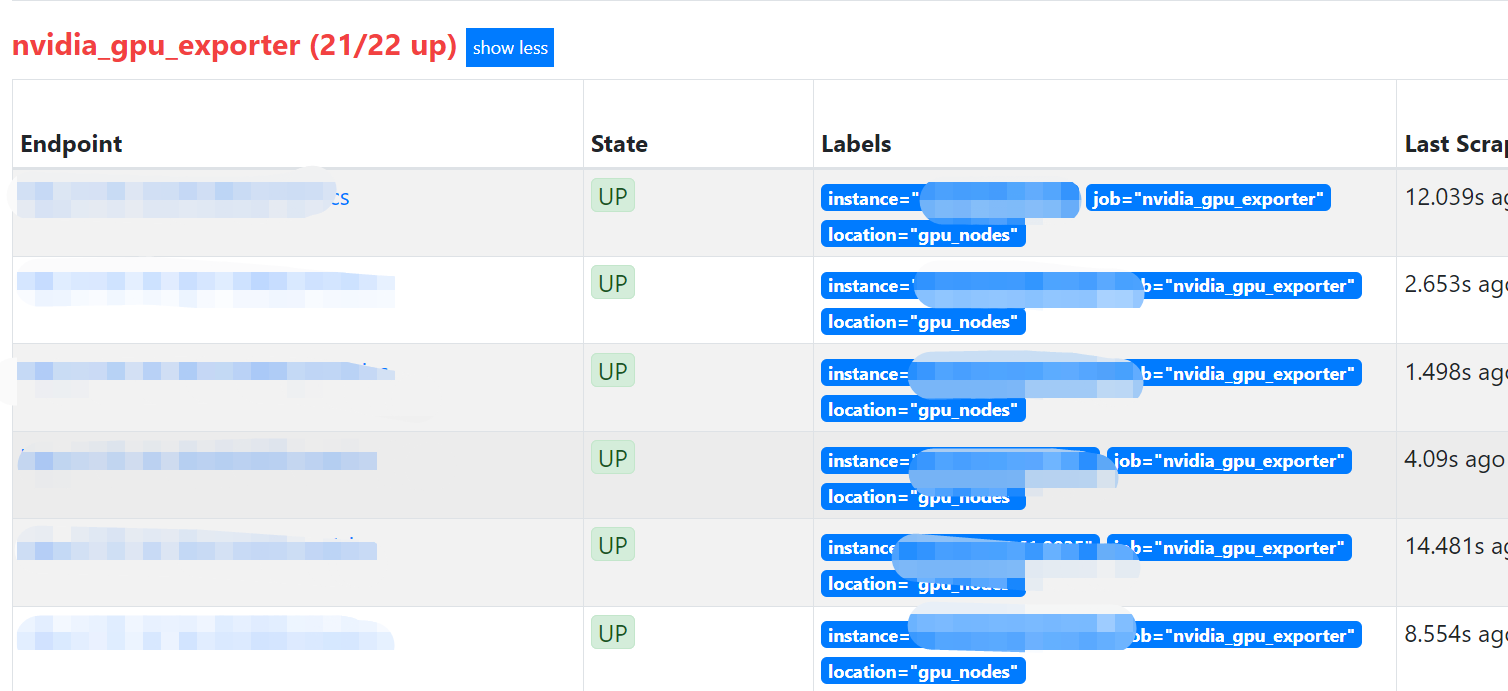Screen dimensions: 1508x691
Task: Click the Endpoint column header
Action: (x=72, y=144)
